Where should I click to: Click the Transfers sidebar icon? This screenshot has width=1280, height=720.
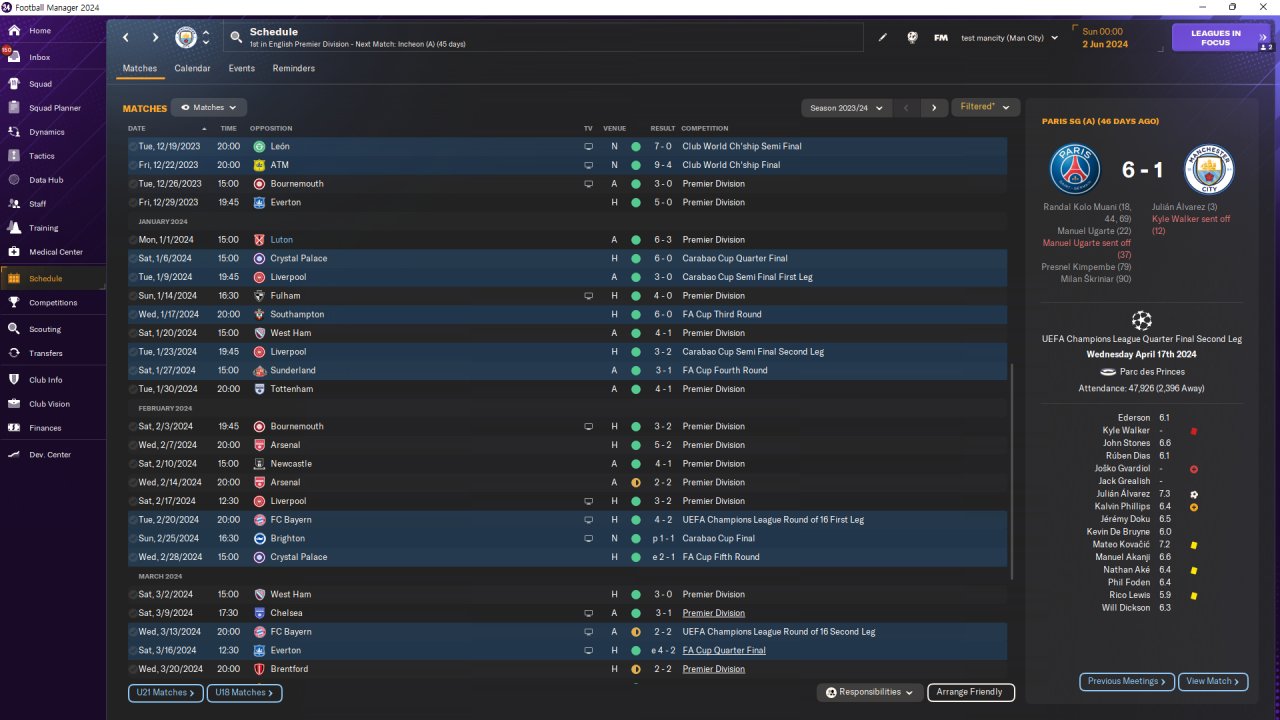click(x=14, y=353)
